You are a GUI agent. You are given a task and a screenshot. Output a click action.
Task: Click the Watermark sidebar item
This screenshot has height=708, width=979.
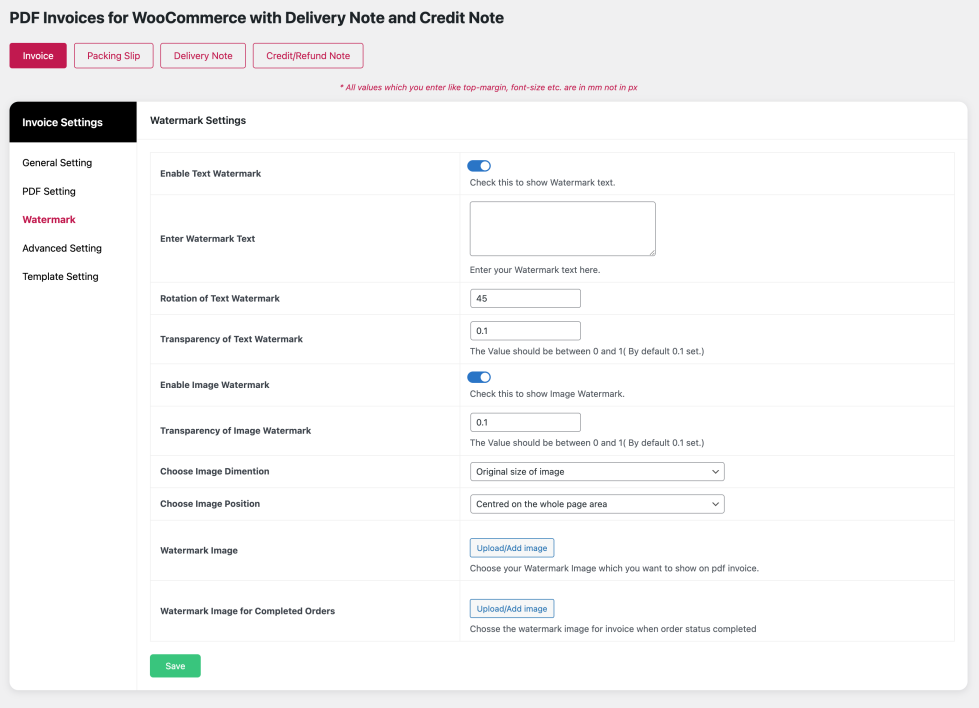[x=49, y=220]
